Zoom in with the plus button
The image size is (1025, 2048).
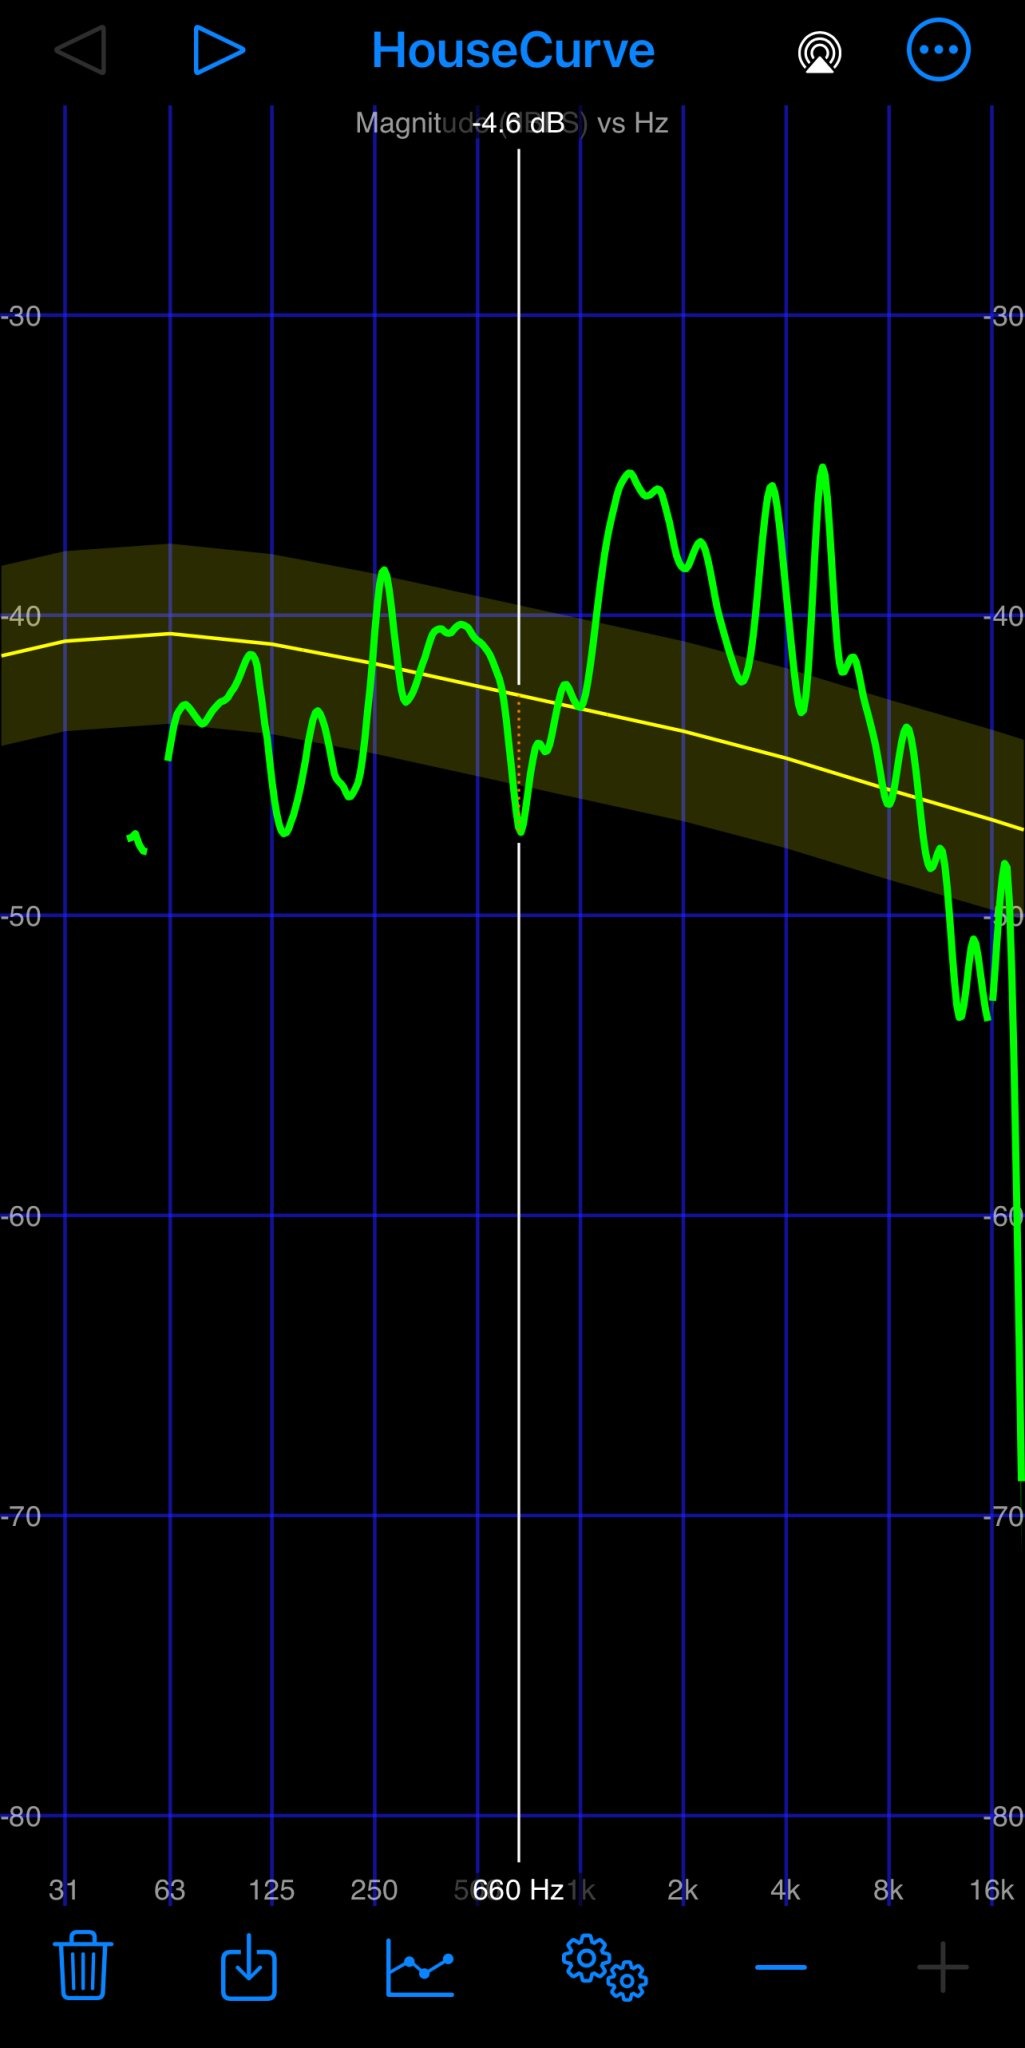pyautogui.click(x=942, y=1967)
